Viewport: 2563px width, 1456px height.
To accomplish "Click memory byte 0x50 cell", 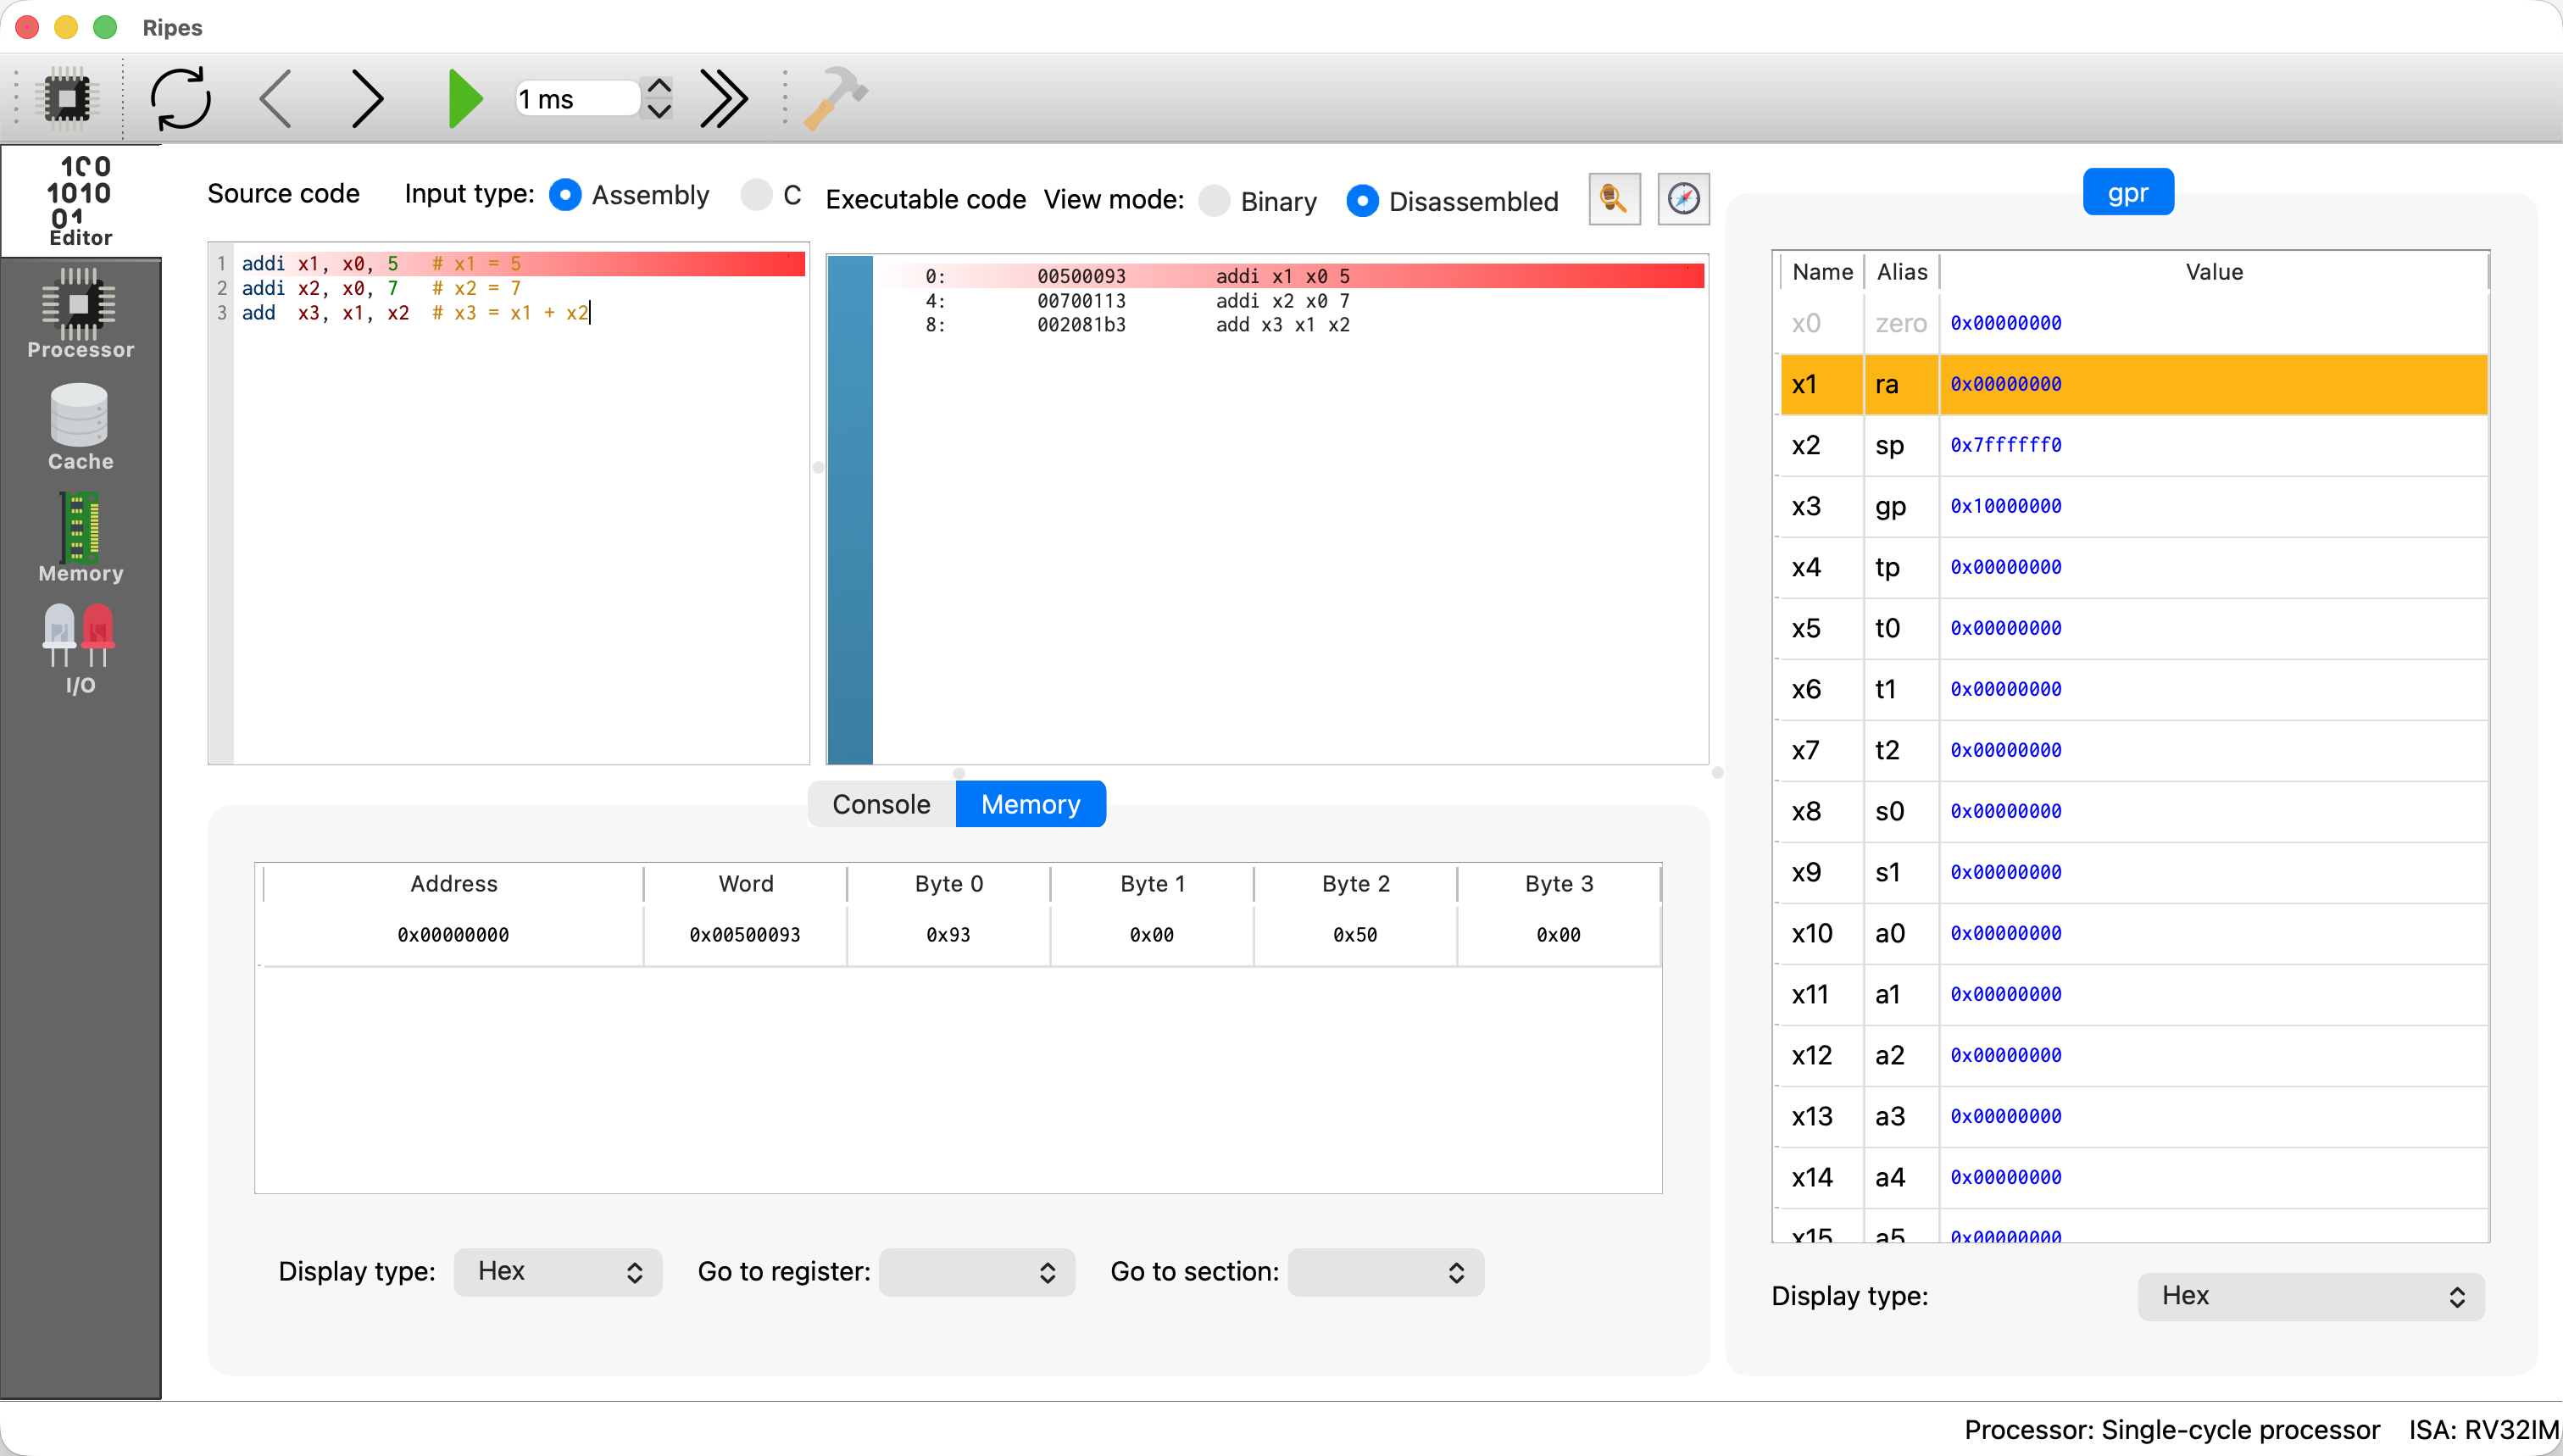I will [x=1355, y=935].
